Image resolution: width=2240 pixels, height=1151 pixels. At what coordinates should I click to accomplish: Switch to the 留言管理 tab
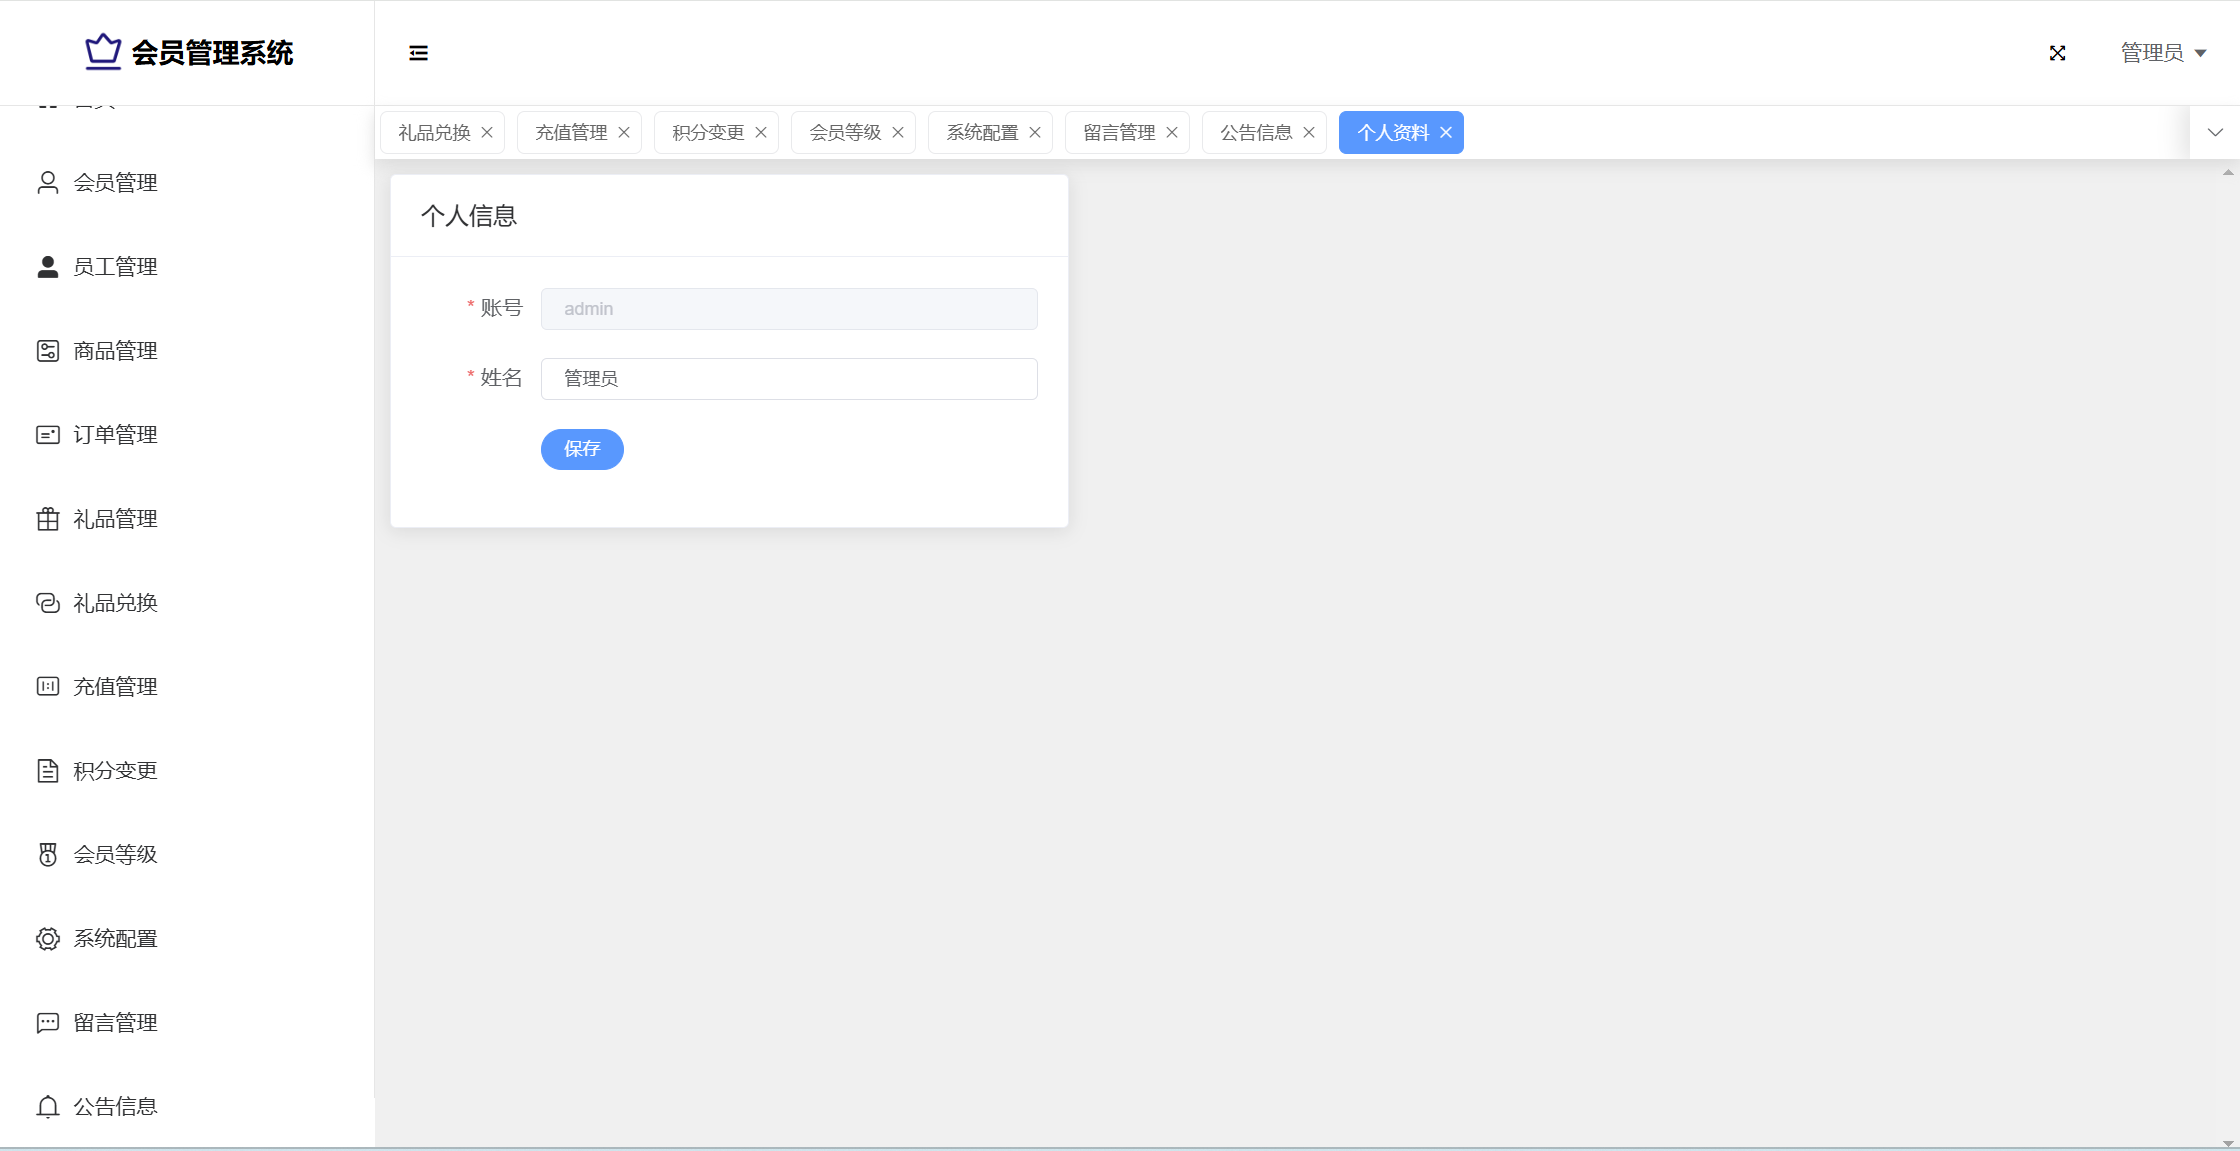[1119, 133]
